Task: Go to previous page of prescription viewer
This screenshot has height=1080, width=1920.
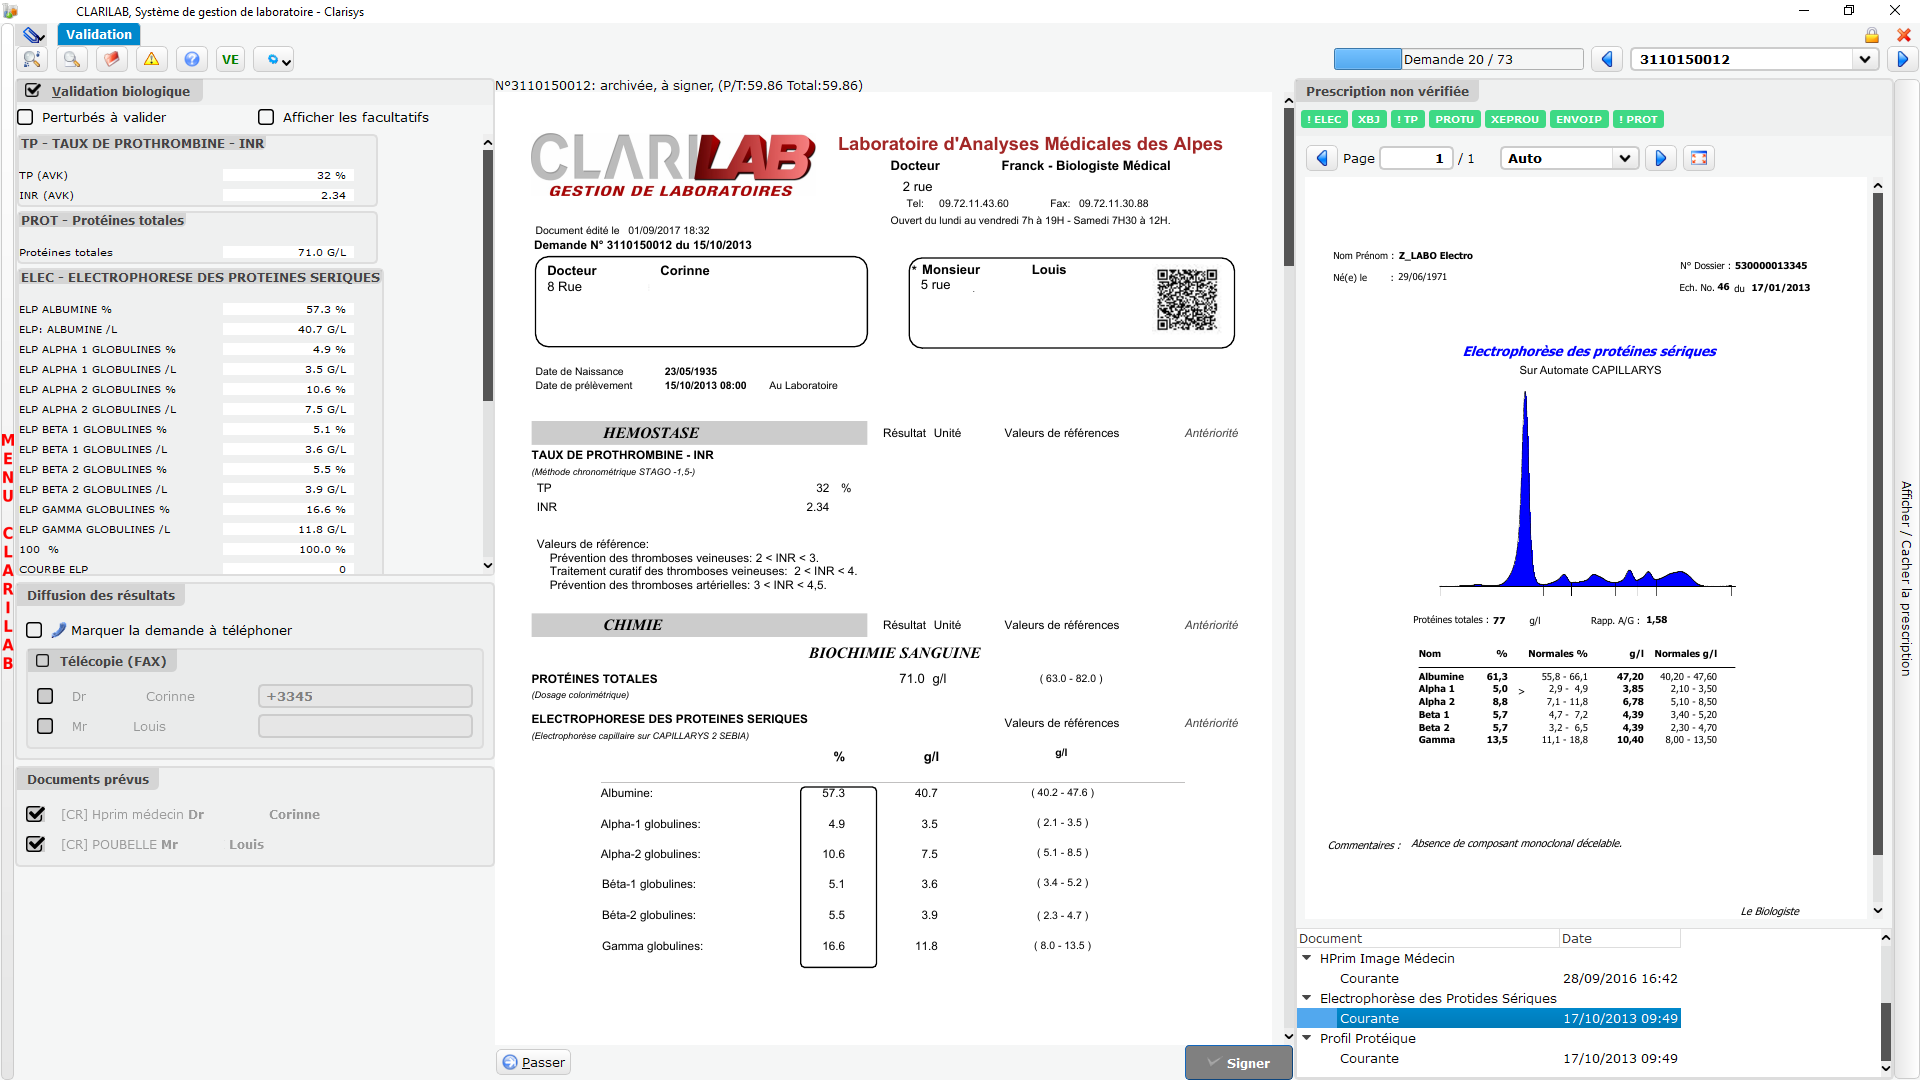Action: click(x=1322, y=158)
